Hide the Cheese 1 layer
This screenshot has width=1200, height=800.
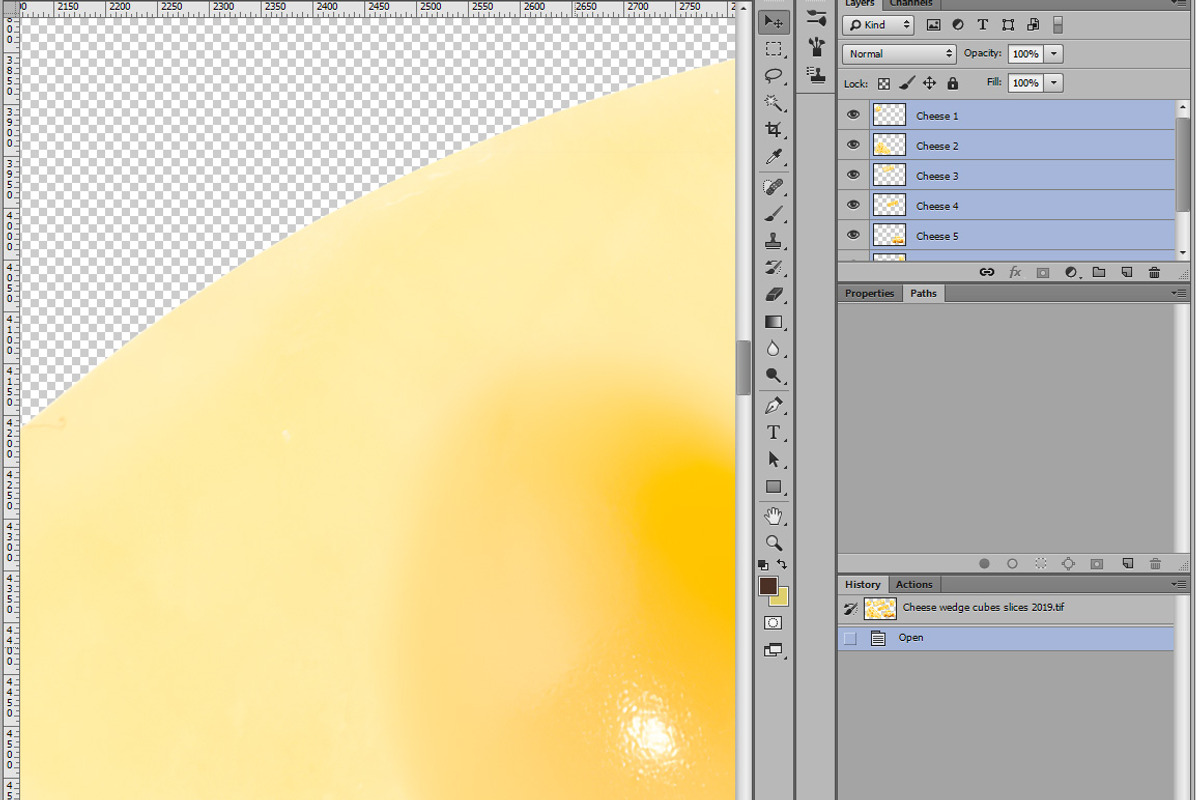point(853,115)
